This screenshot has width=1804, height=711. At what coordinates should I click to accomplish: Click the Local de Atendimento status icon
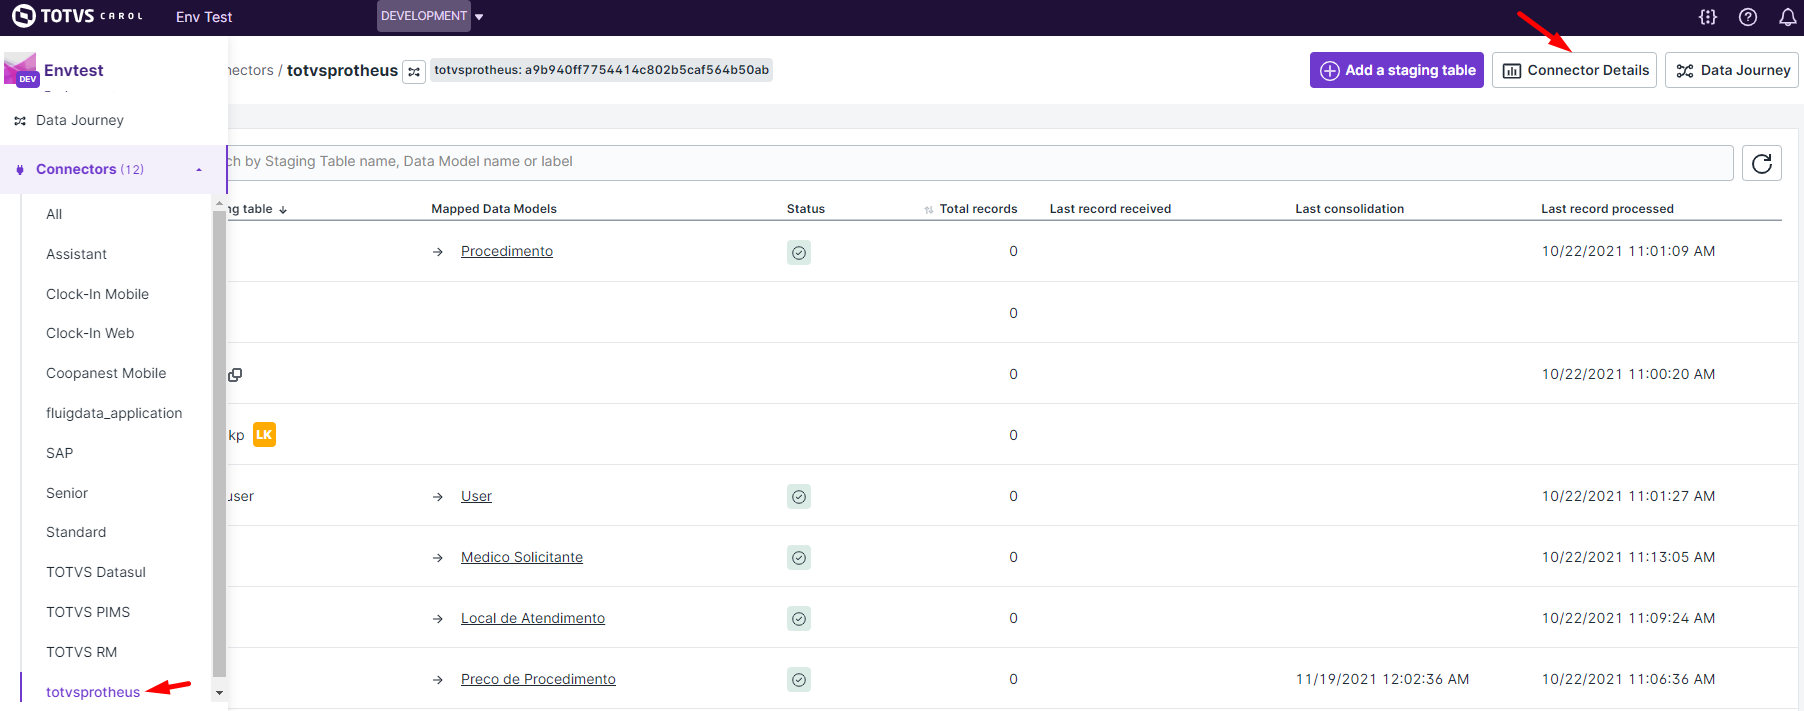[x=799, y=619]
